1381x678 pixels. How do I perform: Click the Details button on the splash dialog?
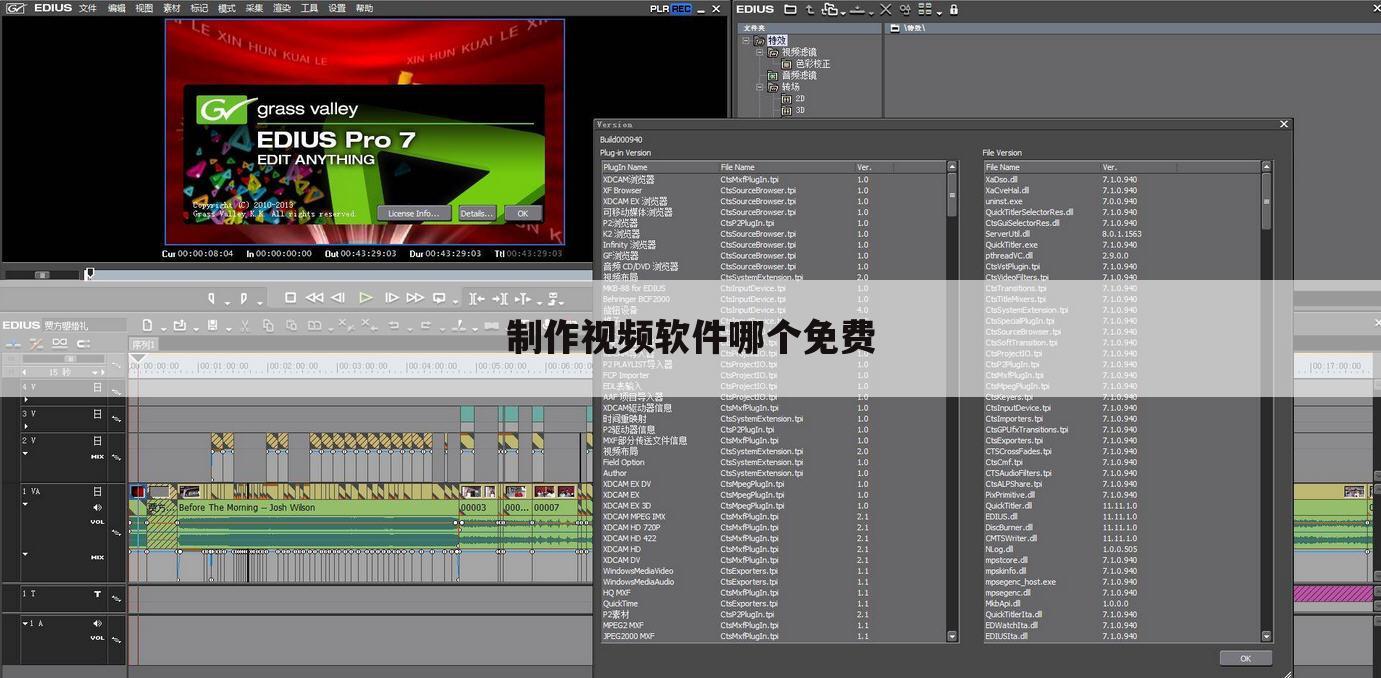(477, 213)
